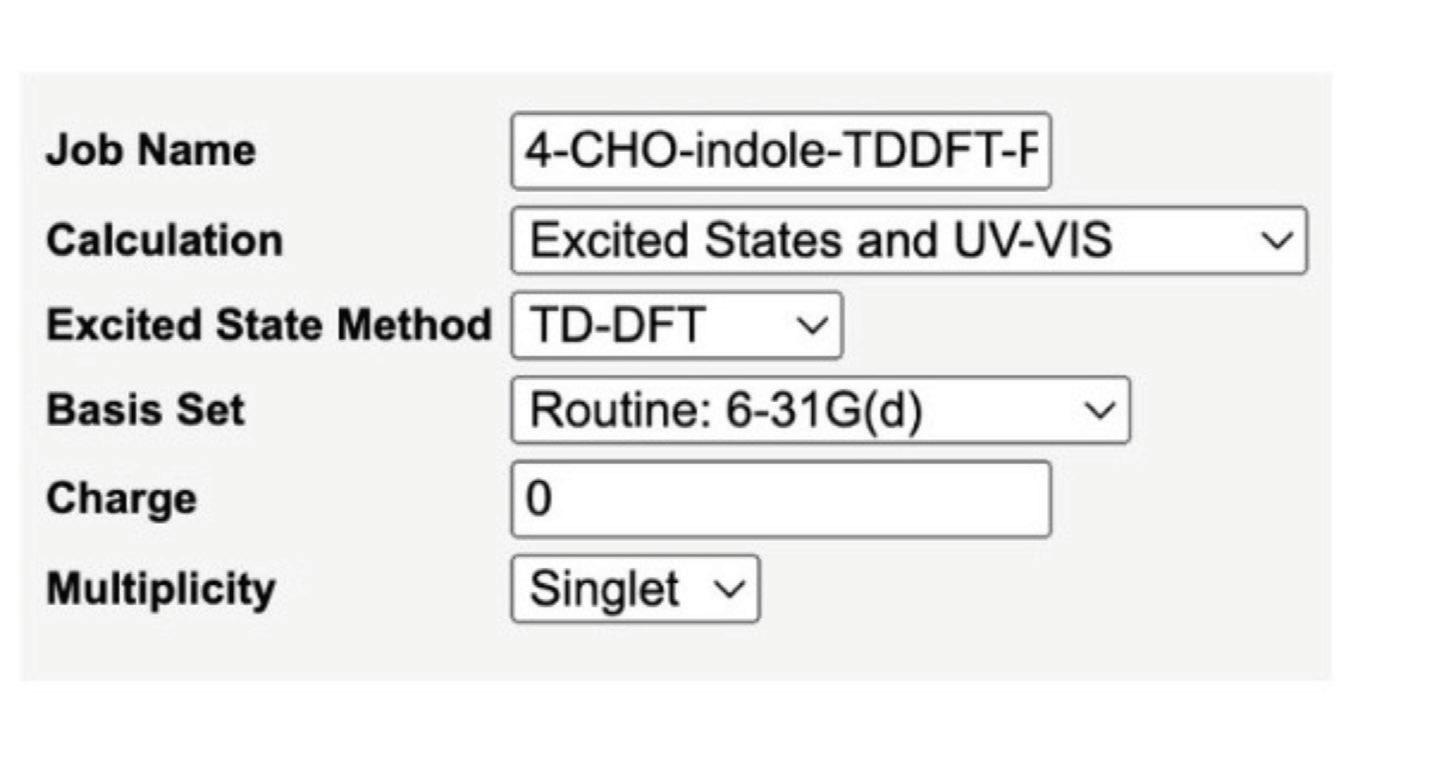Open the Multiplicity dropdown

(x=634, y=588)
